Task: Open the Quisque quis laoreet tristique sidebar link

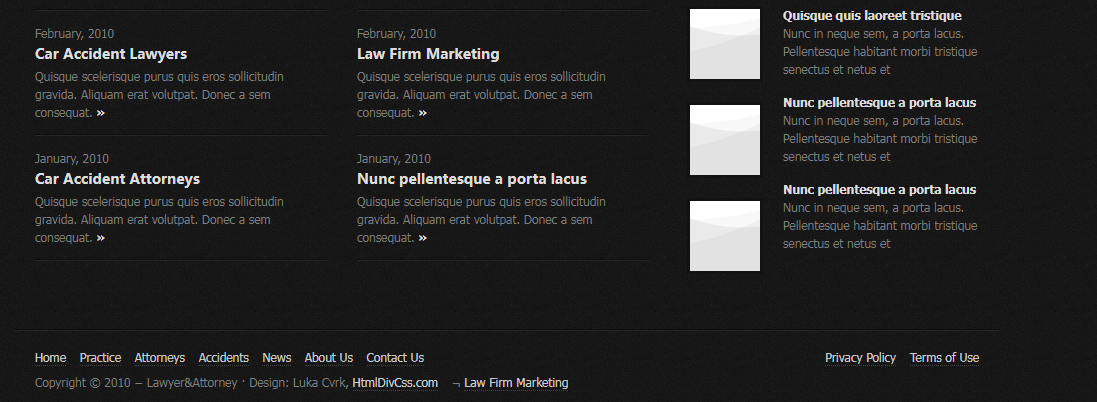Action: [x=872, y=16]
